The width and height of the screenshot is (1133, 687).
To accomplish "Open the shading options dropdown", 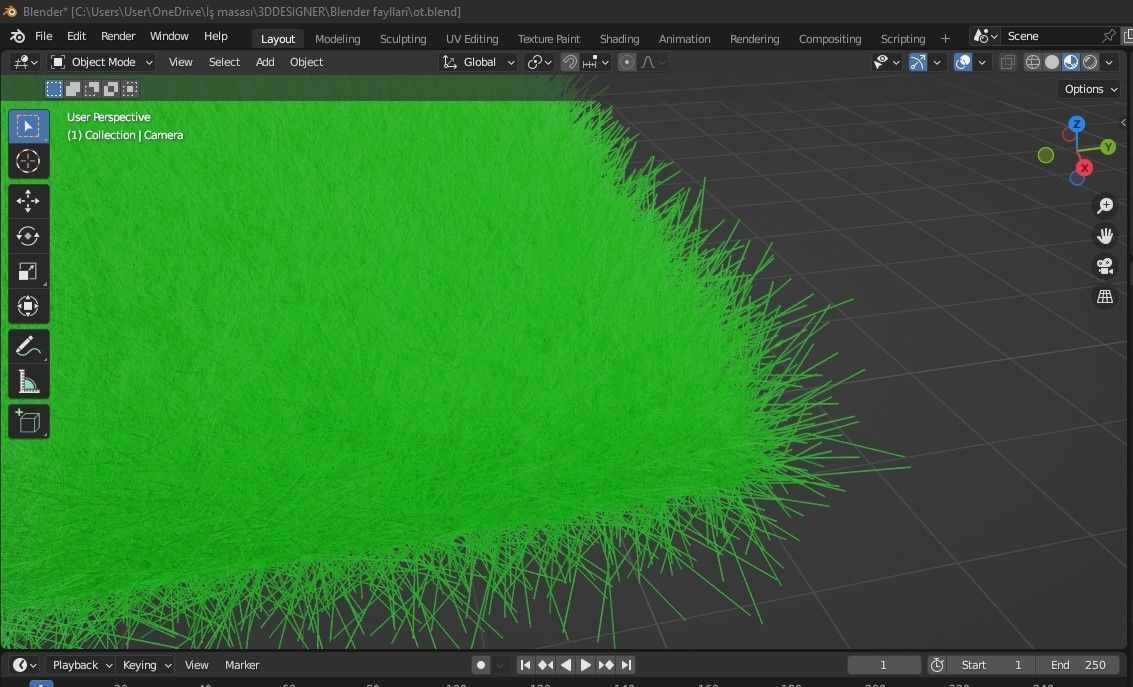I will (1109, 62).
